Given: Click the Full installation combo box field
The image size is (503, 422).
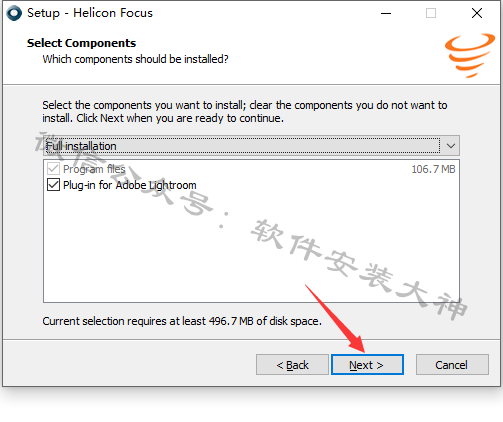Looking at the screenshot, I should 251,146.
